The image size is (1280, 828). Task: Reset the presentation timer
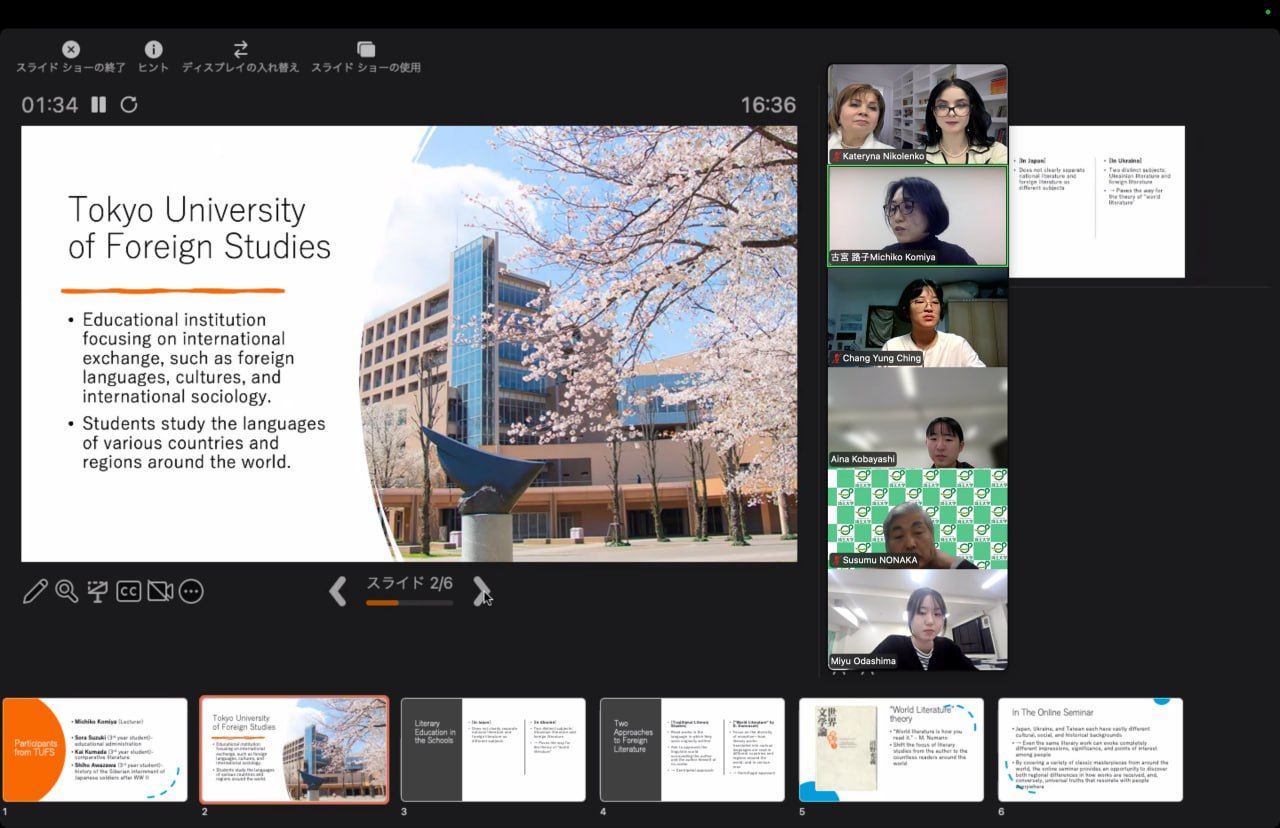(x=129, y=104)
